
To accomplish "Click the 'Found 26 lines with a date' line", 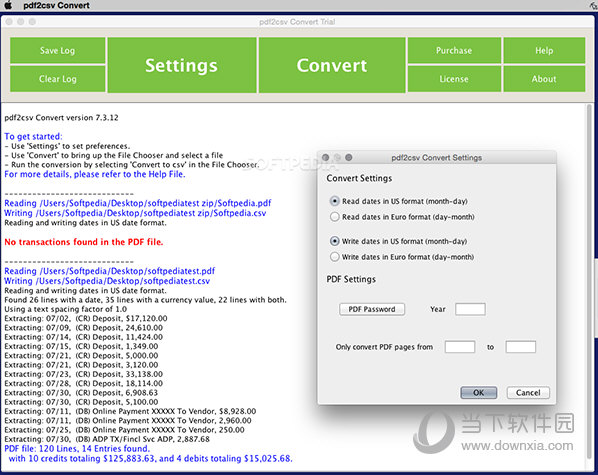I will [x=145, y=300].
